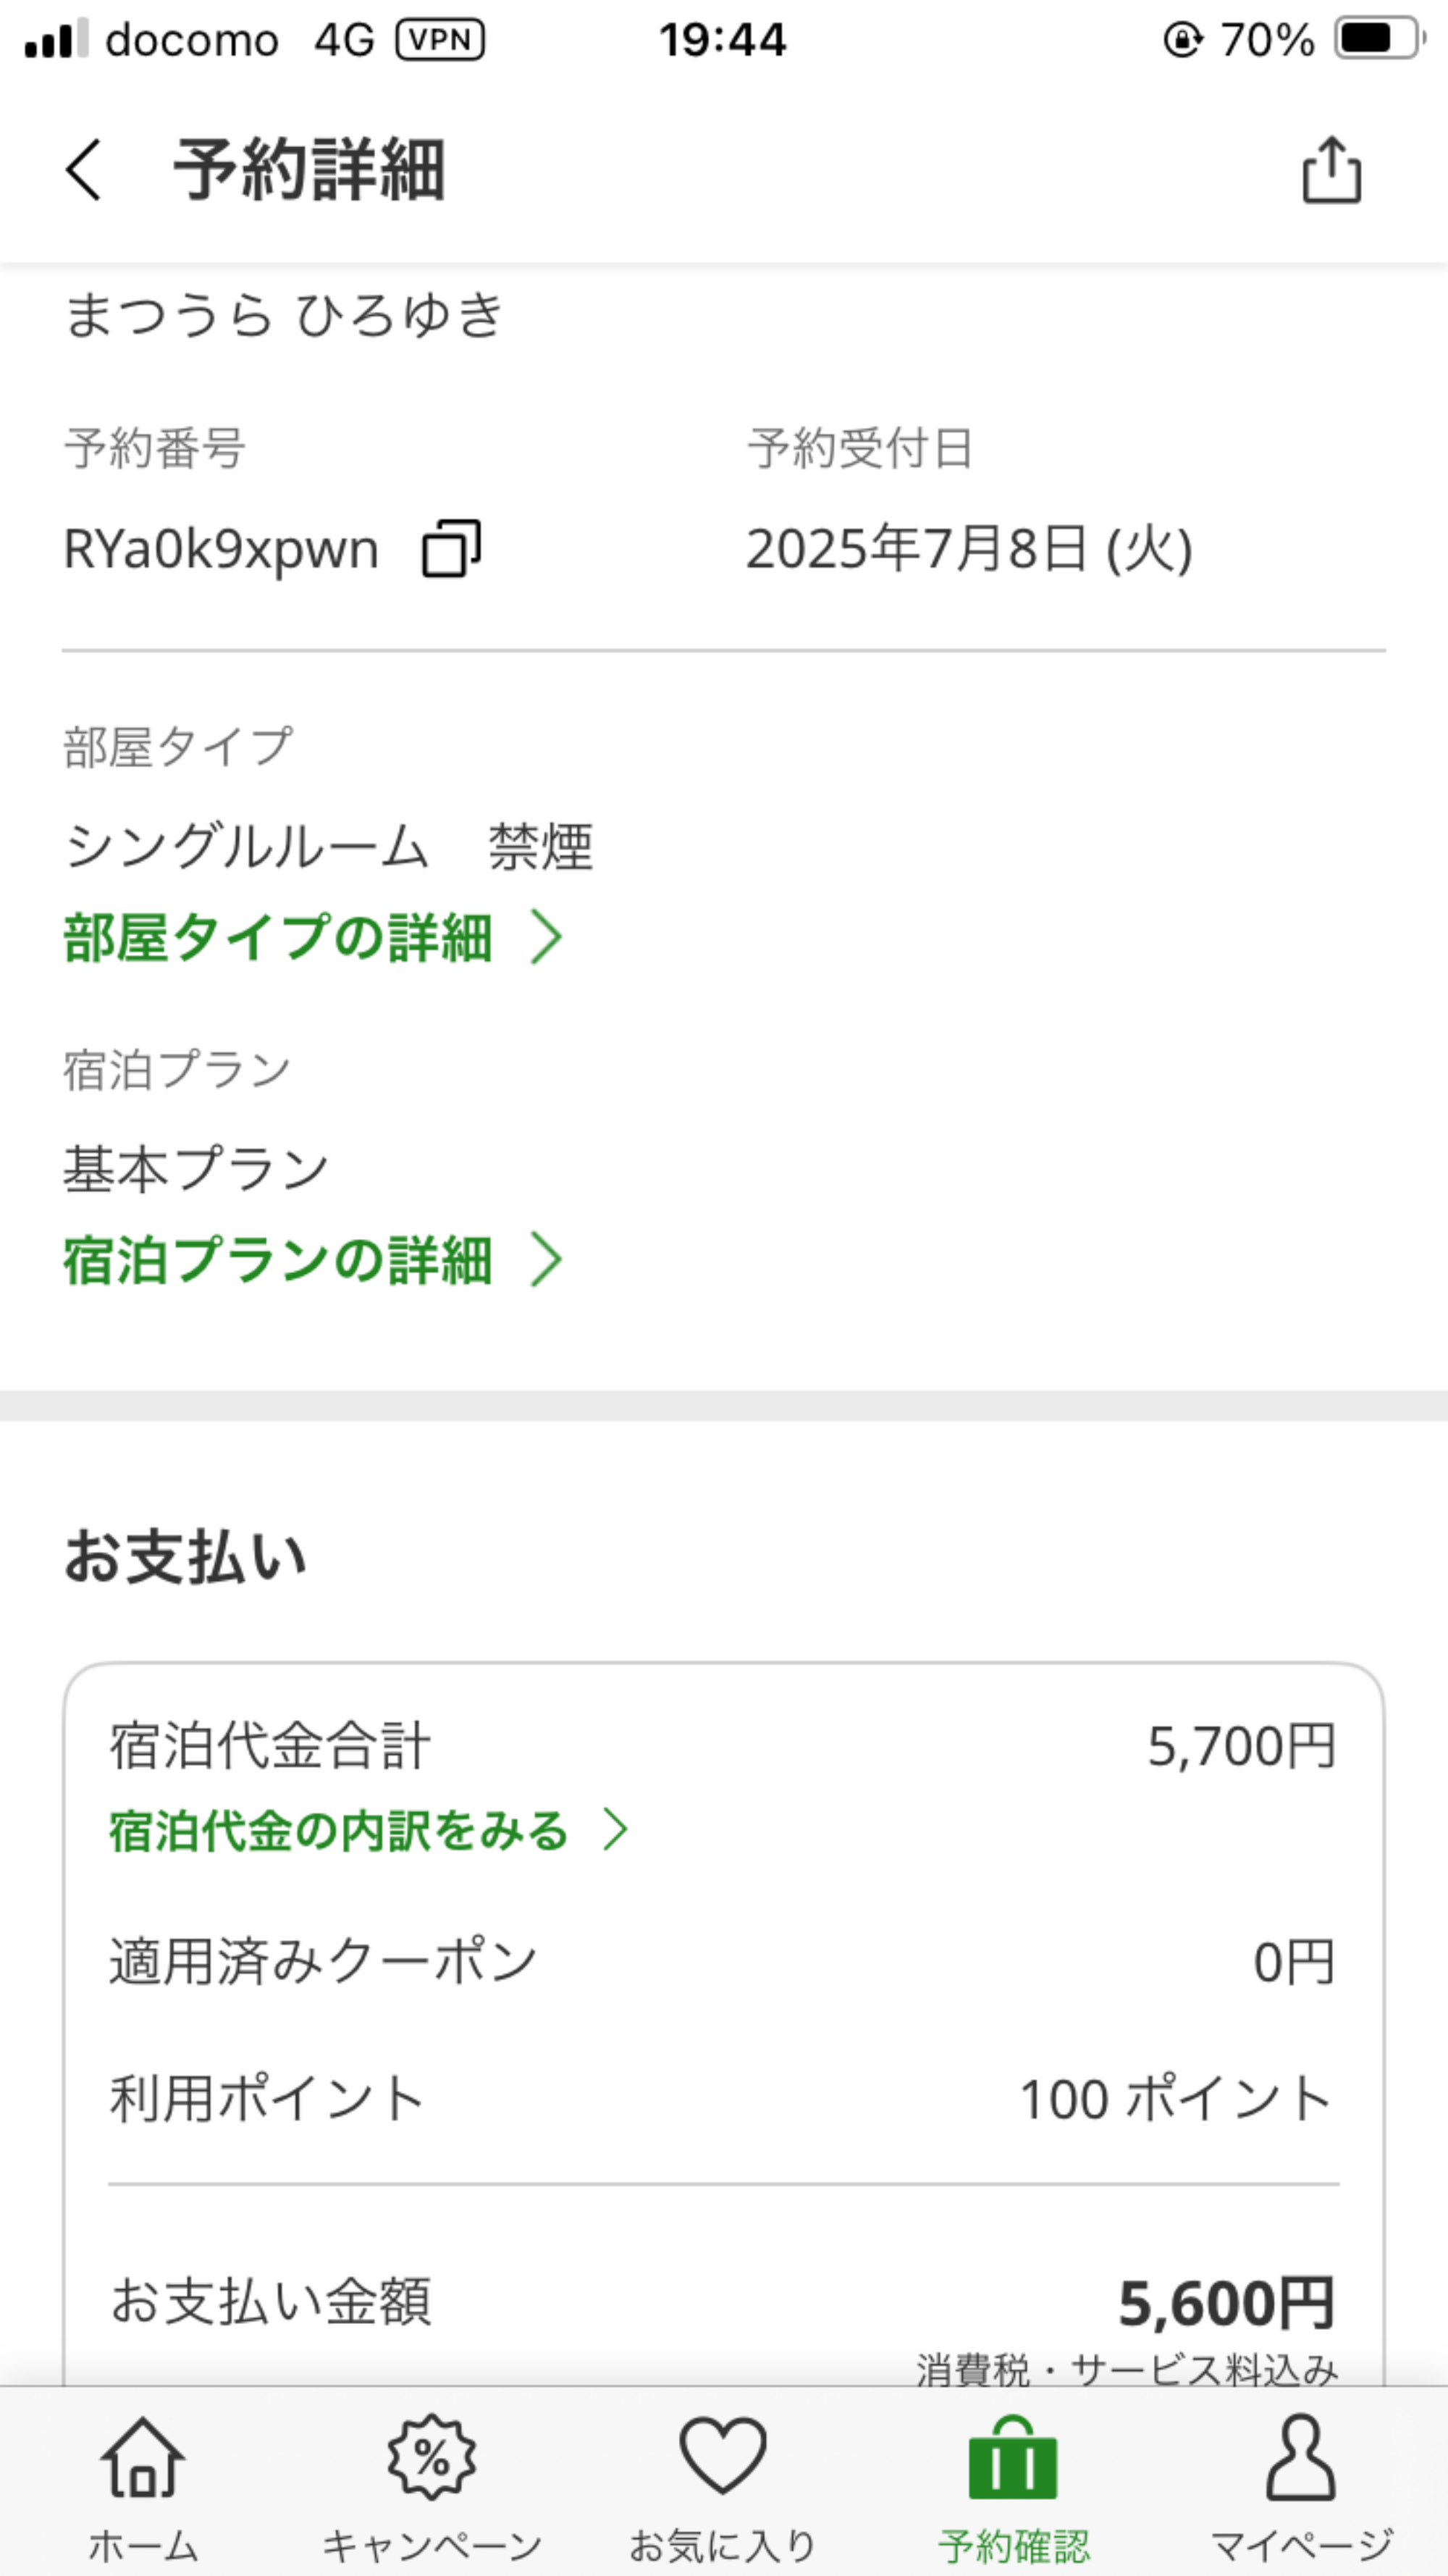The width and height of the screenshot is (1448, 2576).
Task: Switch to the キャンペーン tab label
Action: coord(432,2546)
